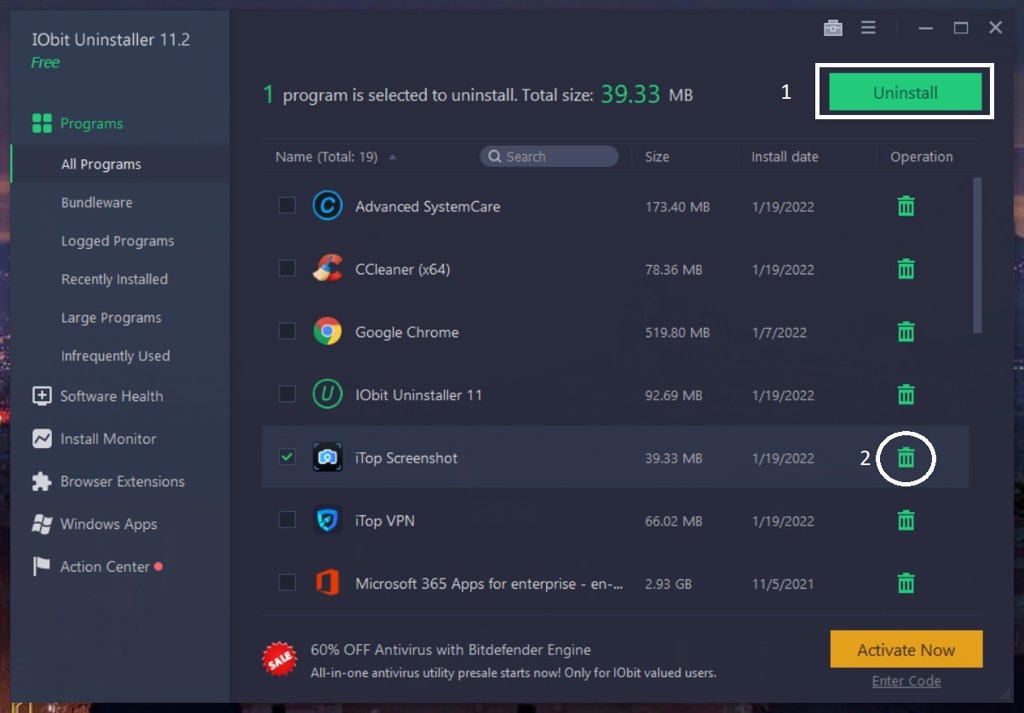This screenshot has width=1024, height=713.
Task: Click the Action Center flag icon
Action: pos(41,567)
